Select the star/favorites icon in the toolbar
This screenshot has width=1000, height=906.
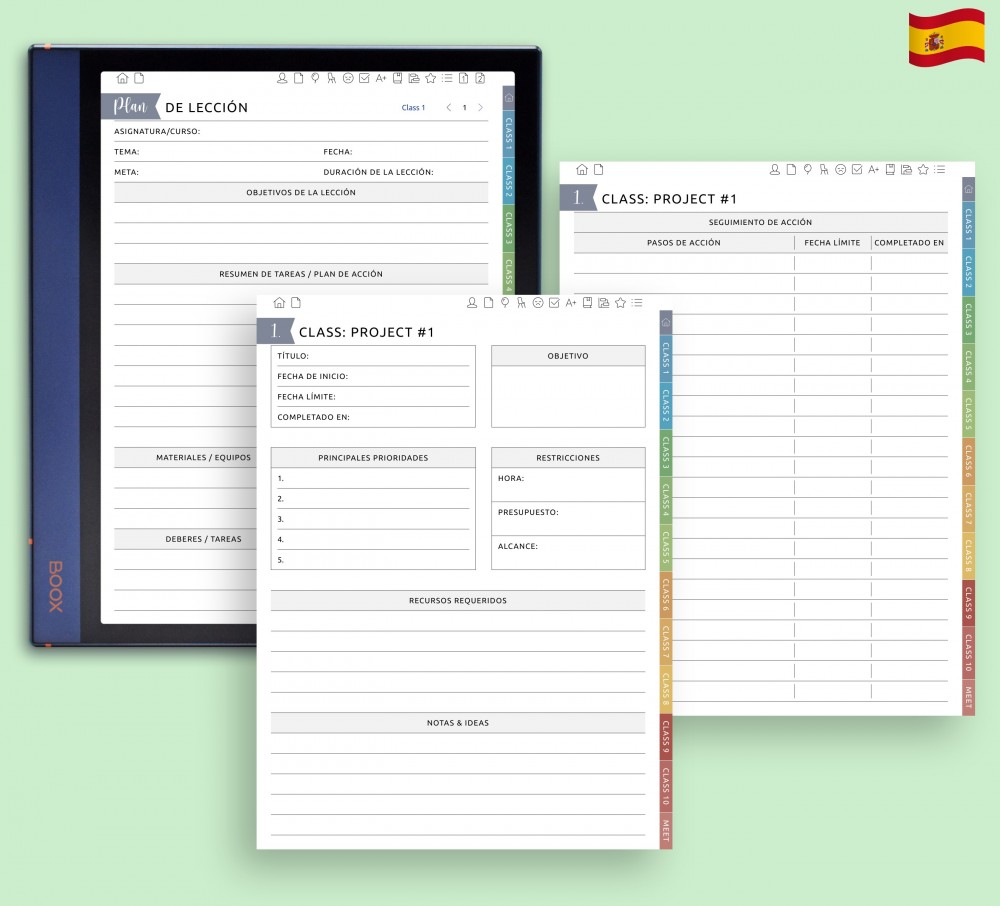coord(619,302)
